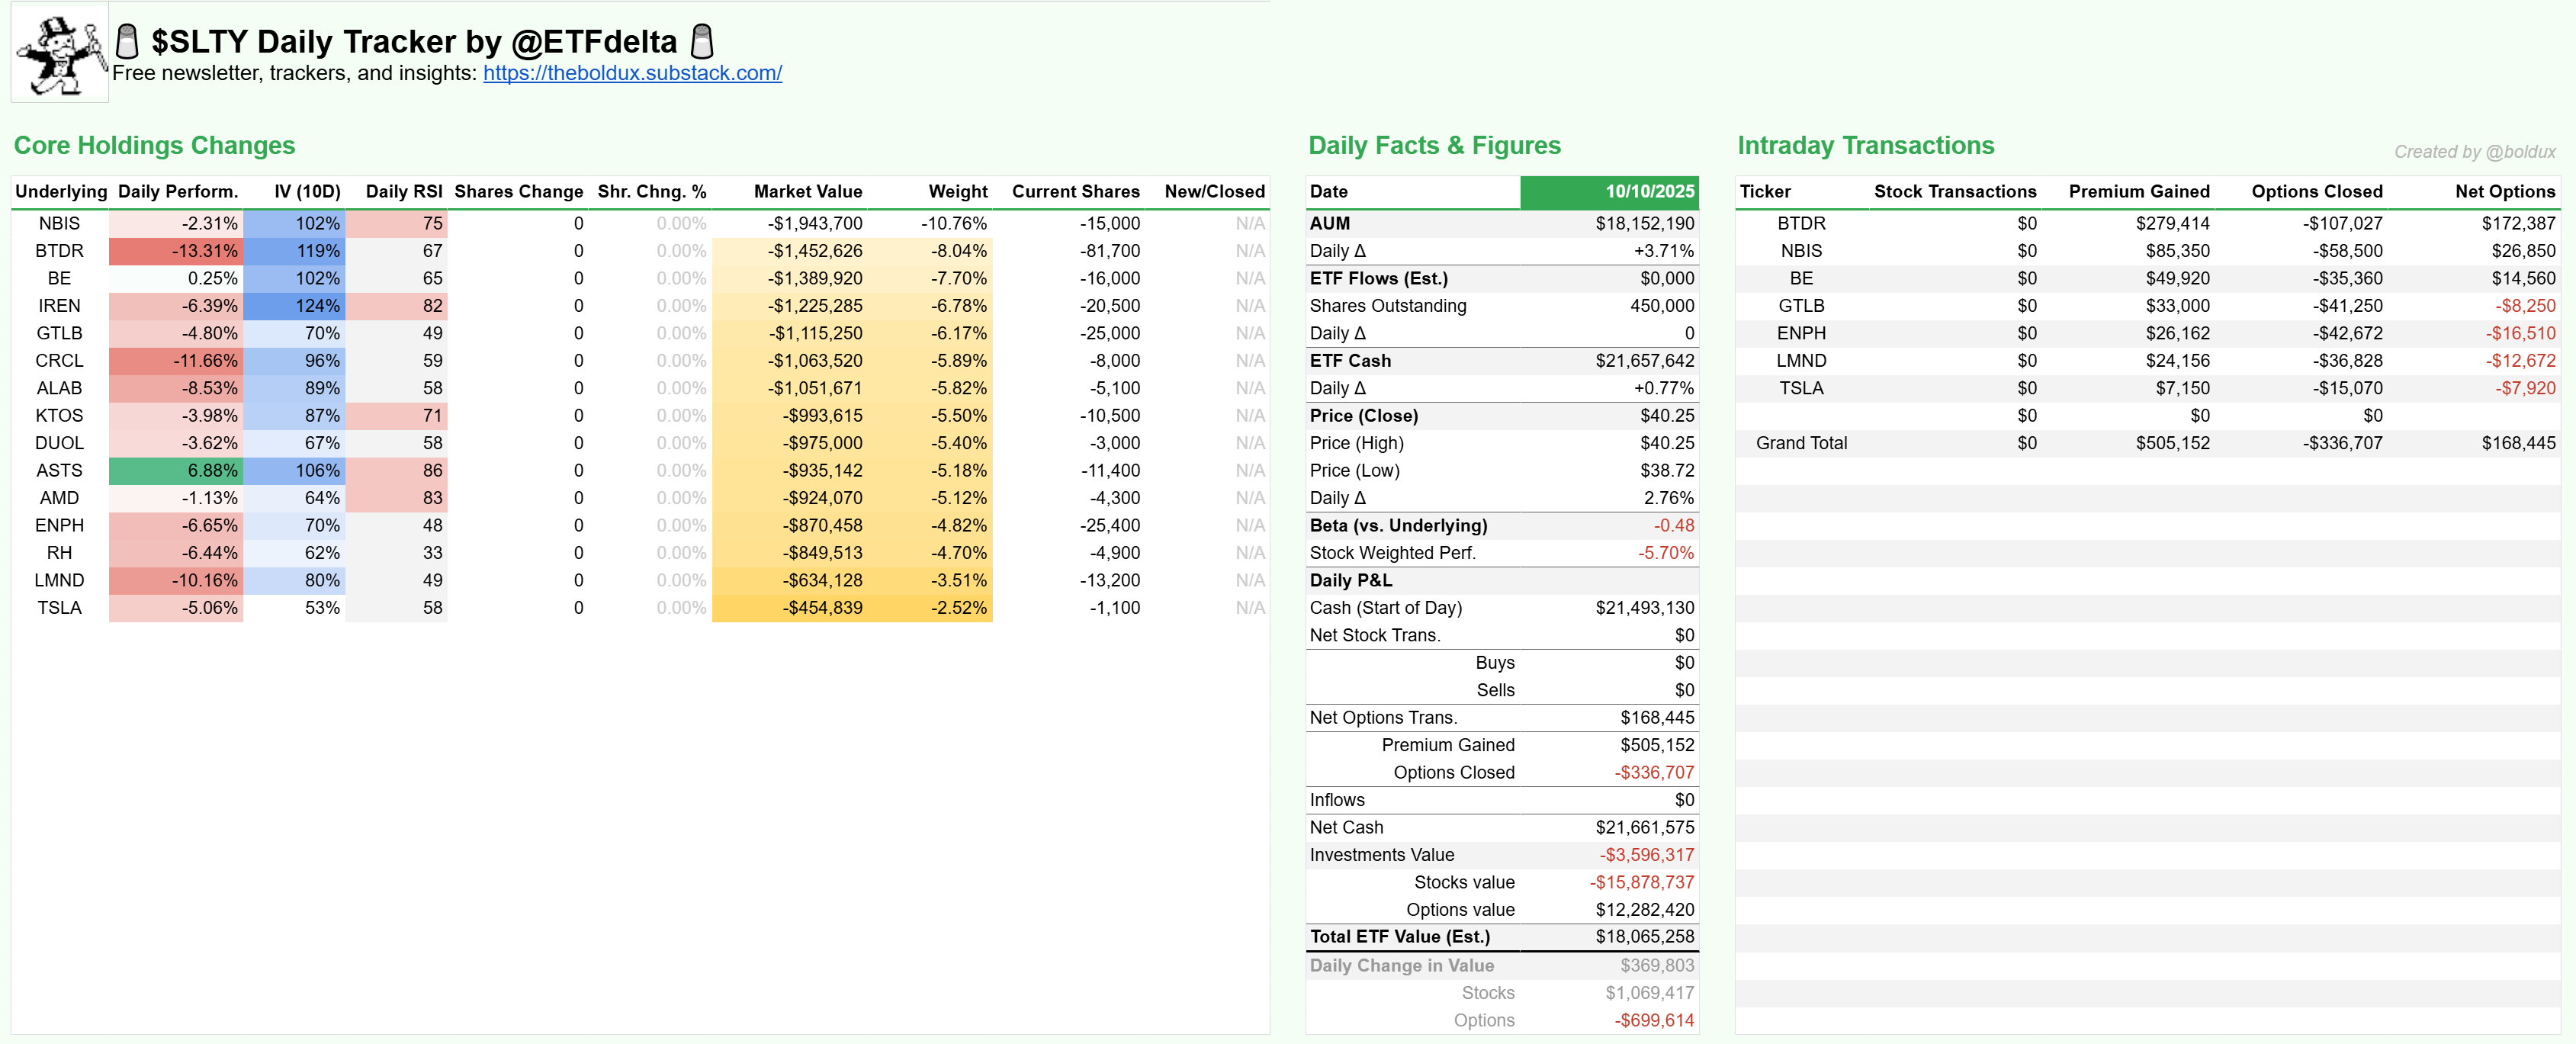The width and height of the screenshot is (2576, 1044).
Task: Click the Monopoly man logo image
Action: (x=60, y=52)
